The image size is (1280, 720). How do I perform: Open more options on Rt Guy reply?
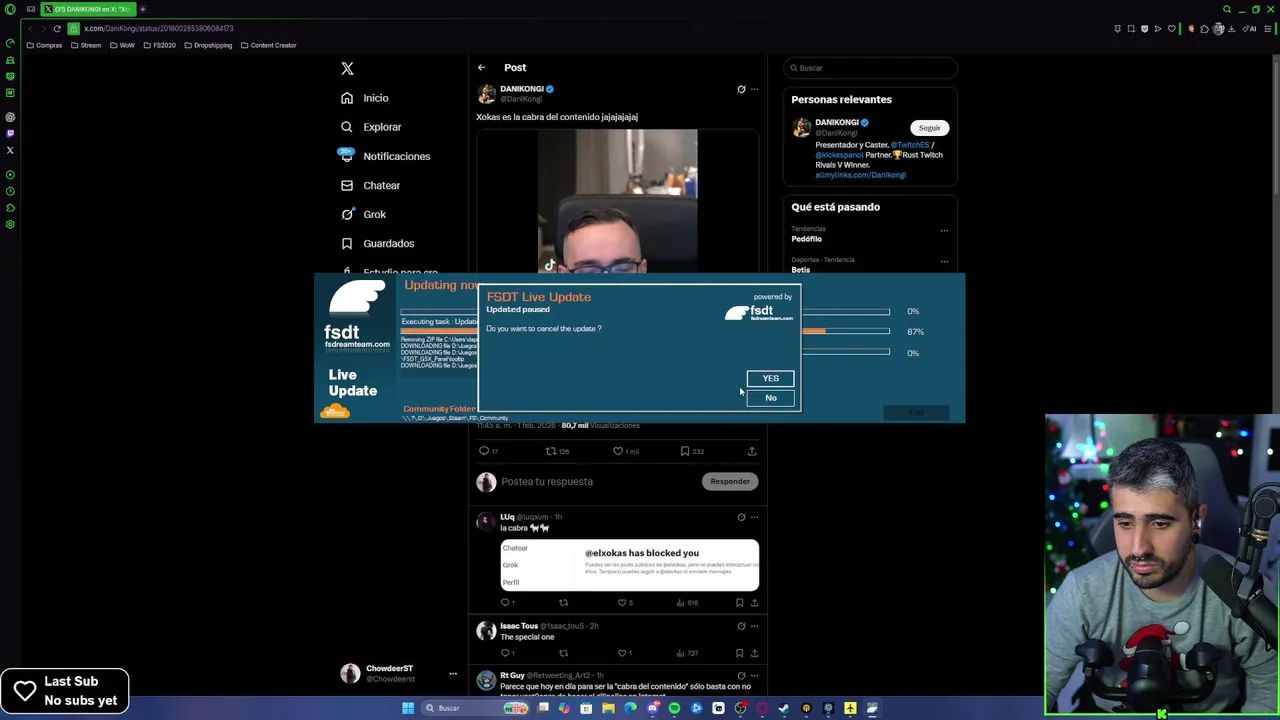coord(754,675)
